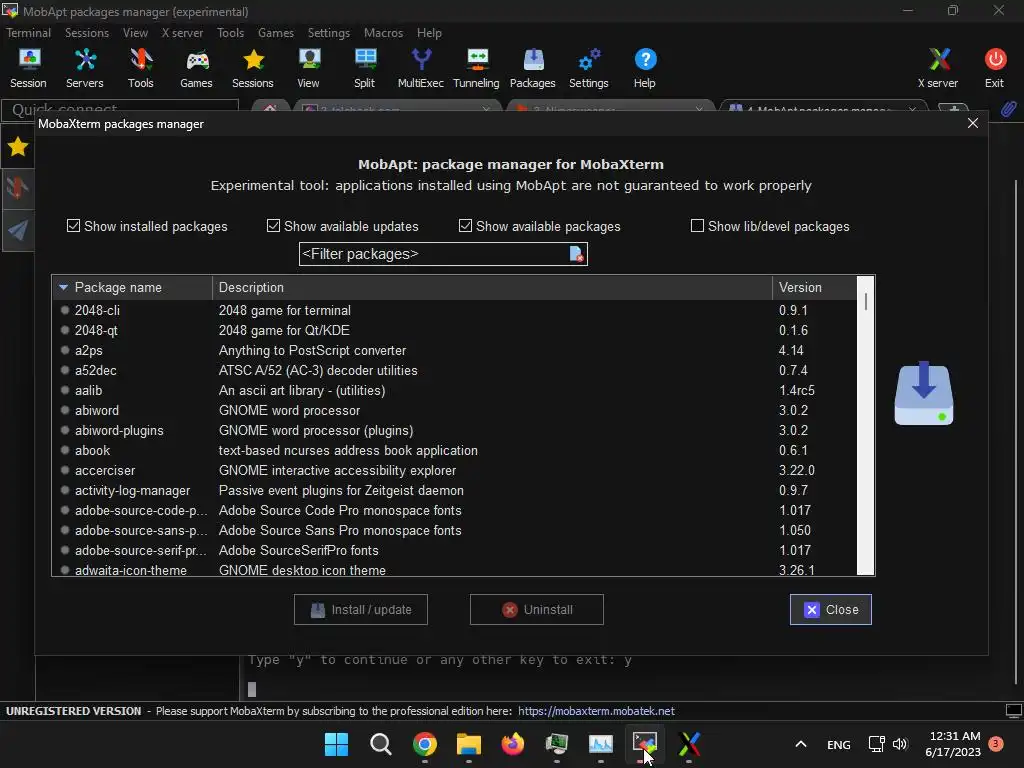
Task: Click the package list vertical scrollbar
Action: pos(865,426)
